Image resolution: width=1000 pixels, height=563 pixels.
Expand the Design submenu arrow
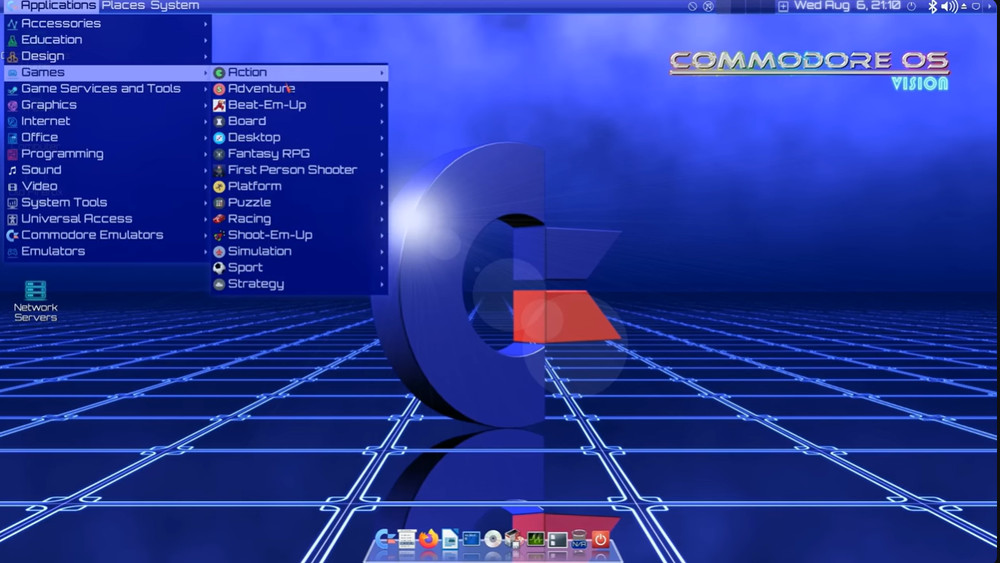coord(205,56)
